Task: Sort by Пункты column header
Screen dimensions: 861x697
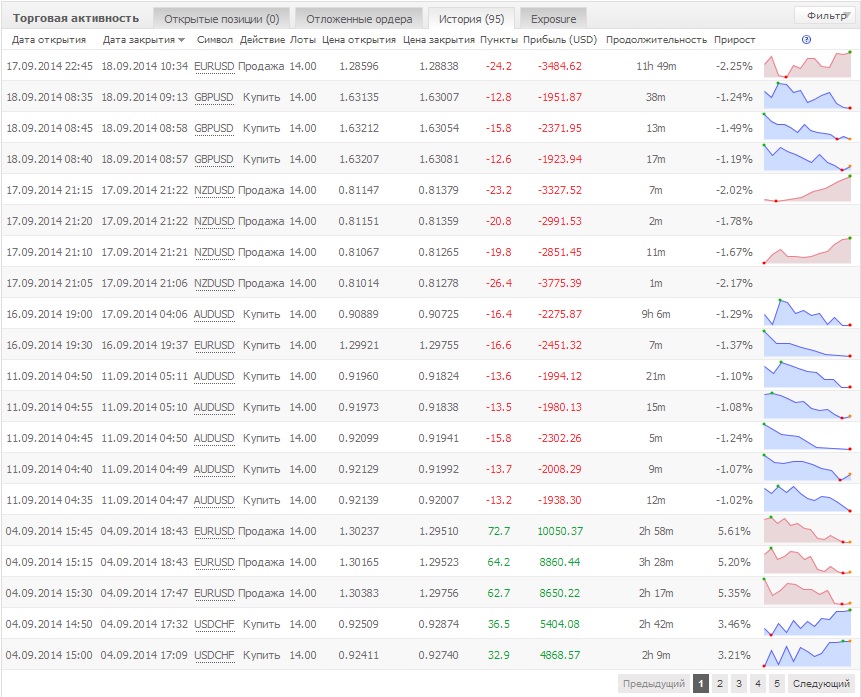Action: click(x=499, y=40)
